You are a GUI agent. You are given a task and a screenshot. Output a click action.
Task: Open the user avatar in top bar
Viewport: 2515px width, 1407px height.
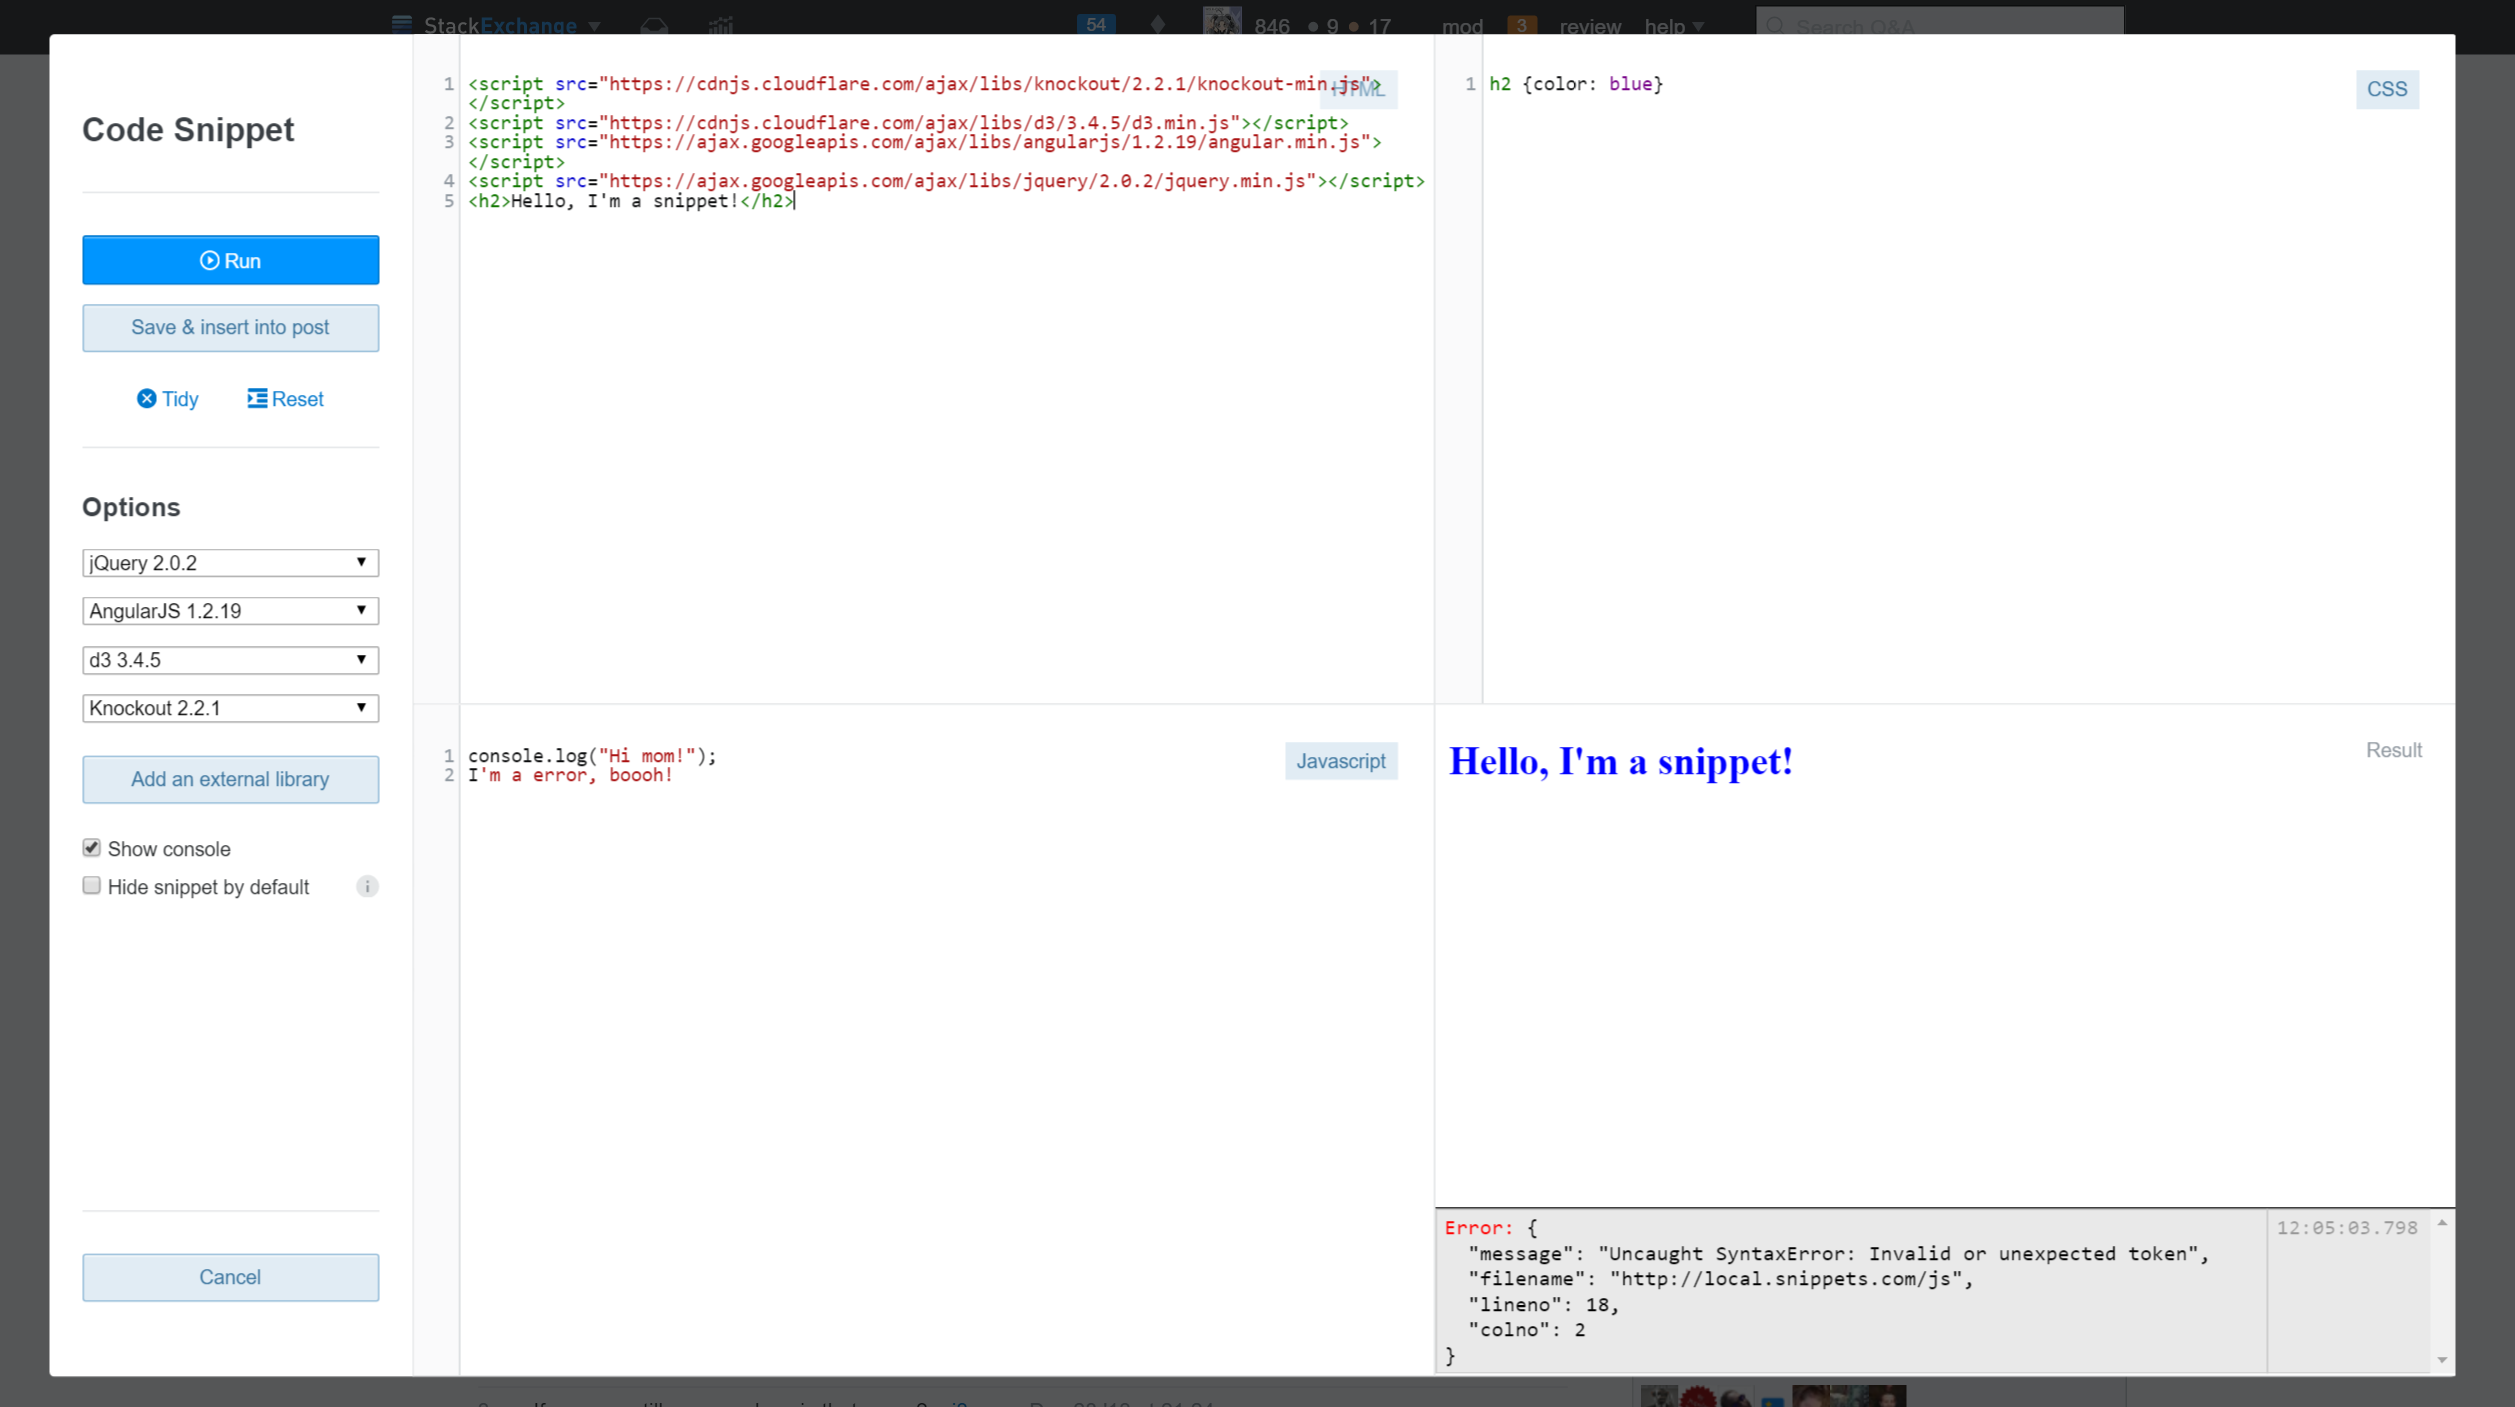point(1221,22)
